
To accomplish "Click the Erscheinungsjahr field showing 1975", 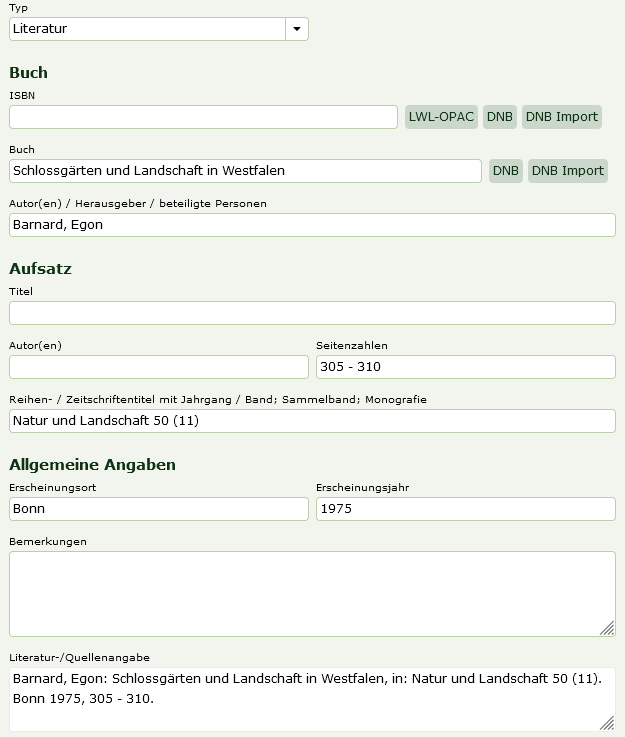I will [x=465, y=509].
